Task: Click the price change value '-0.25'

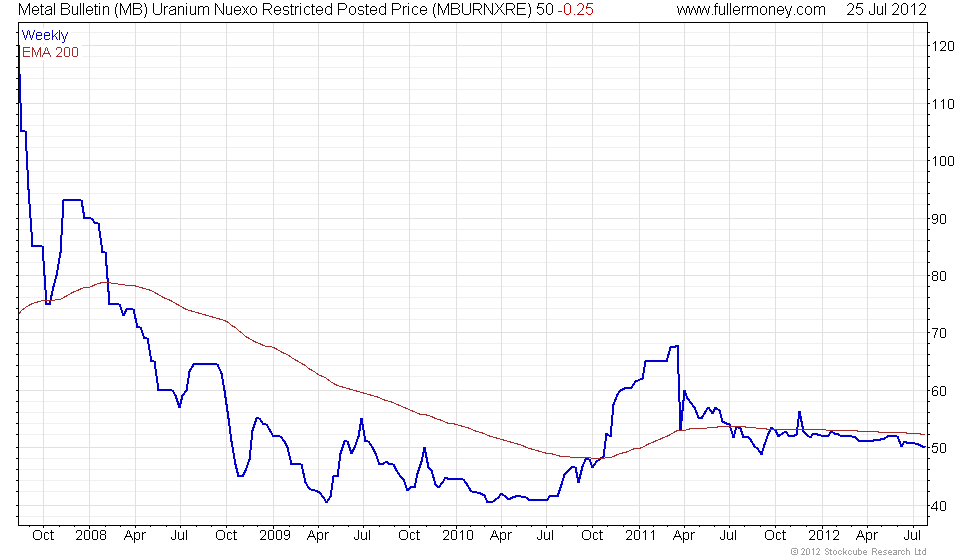Action: click(x=575, y=10)
